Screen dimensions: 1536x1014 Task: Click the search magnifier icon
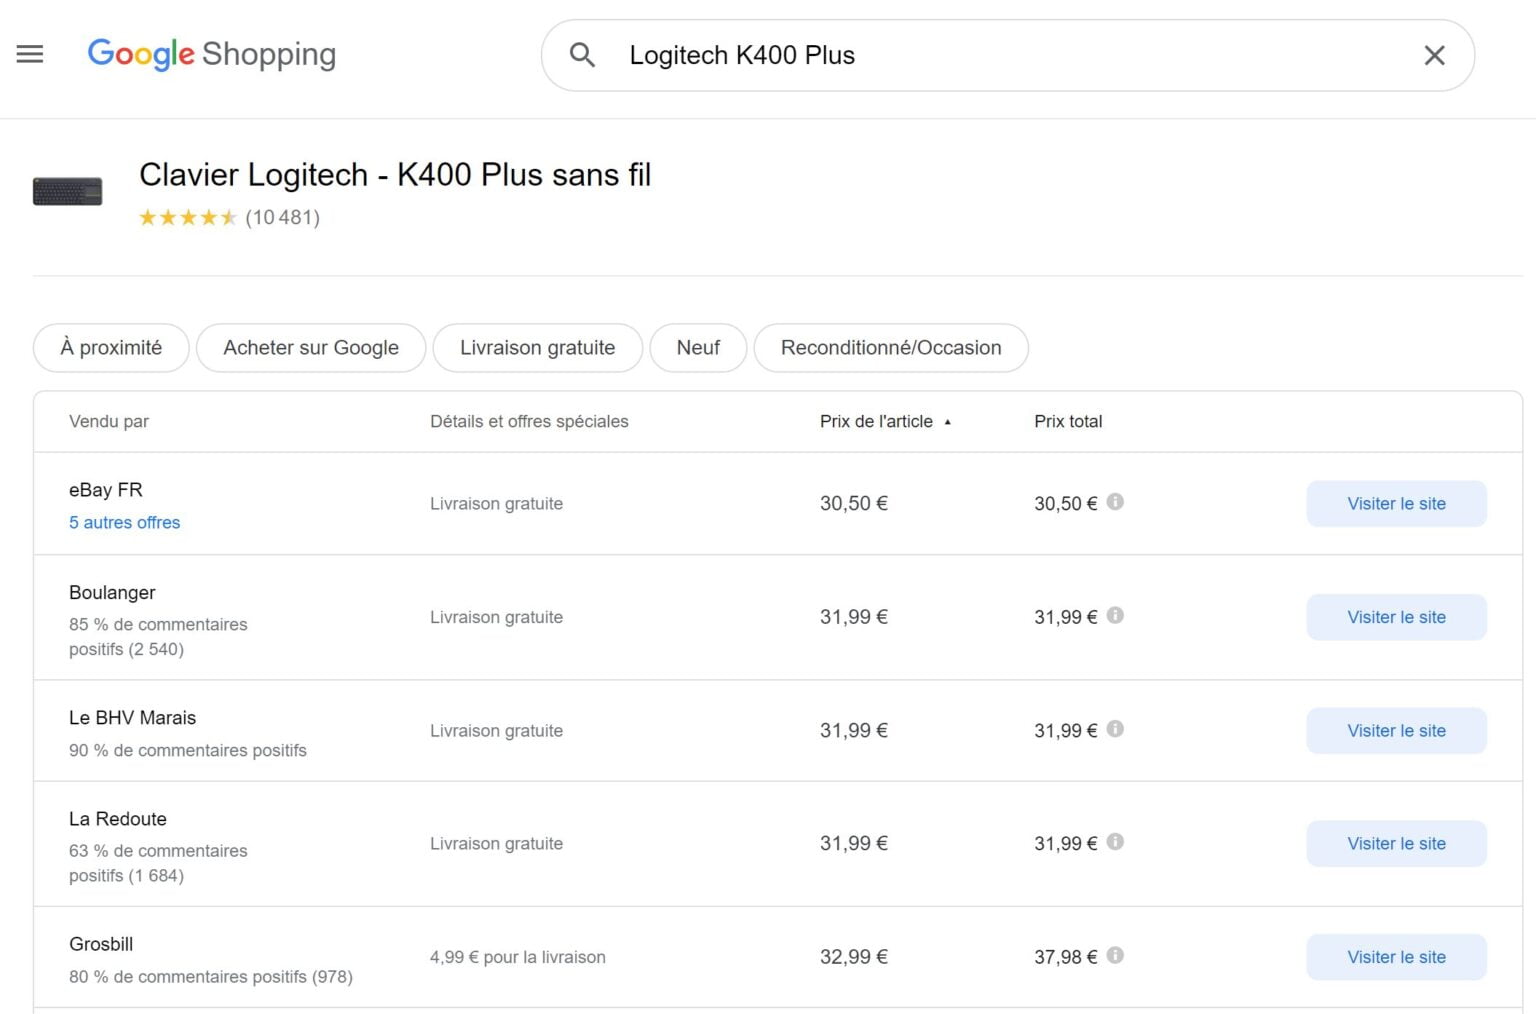click(582, 55)
